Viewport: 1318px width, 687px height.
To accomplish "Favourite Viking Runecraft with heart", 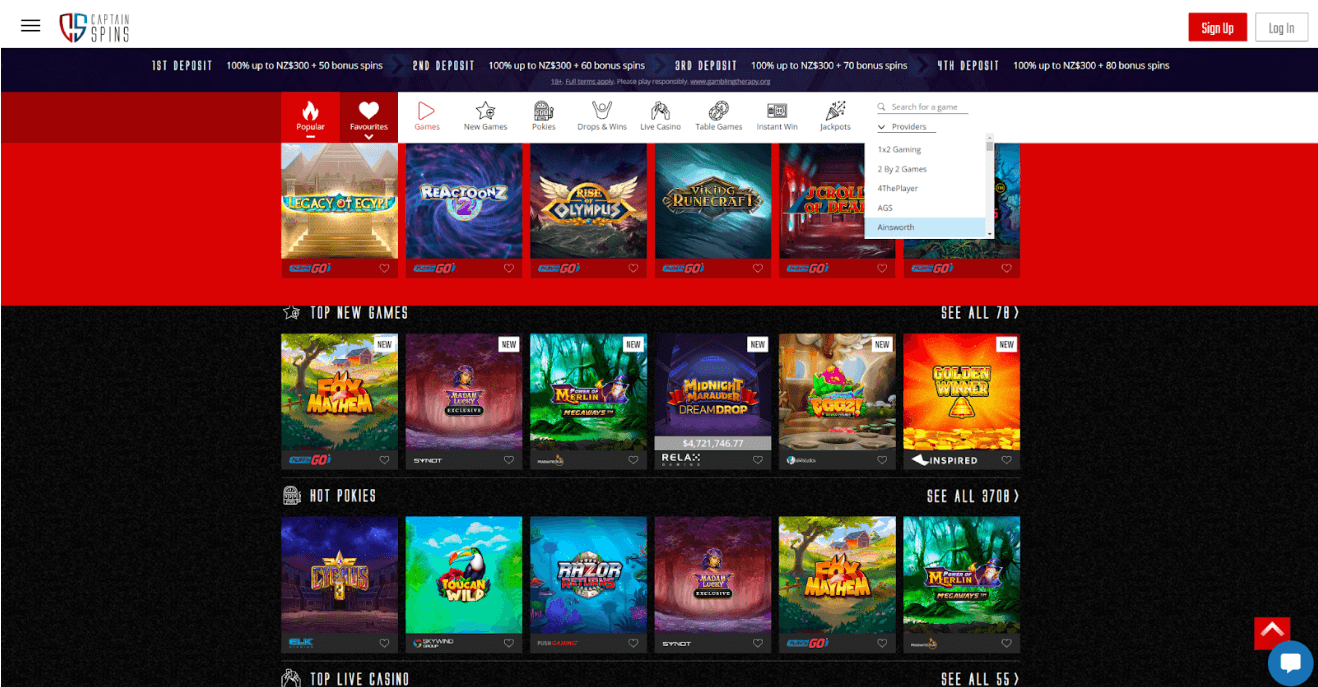I will coord(757,268).
